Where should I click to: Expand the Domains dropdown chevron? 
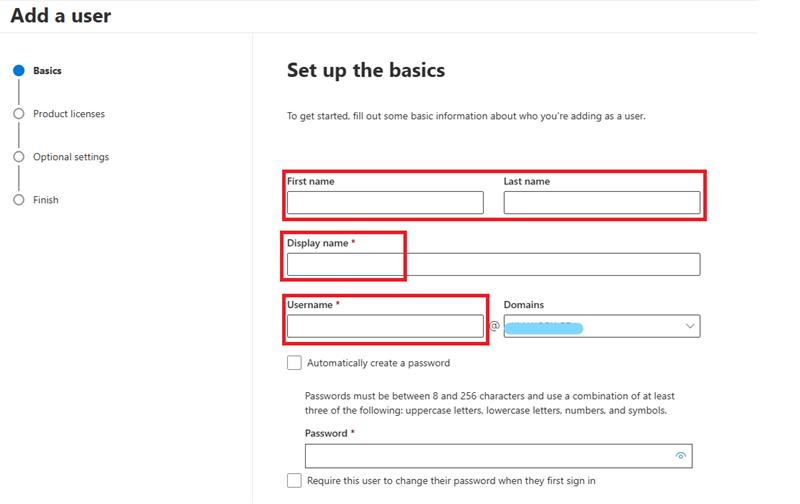[x=690, y=326]
